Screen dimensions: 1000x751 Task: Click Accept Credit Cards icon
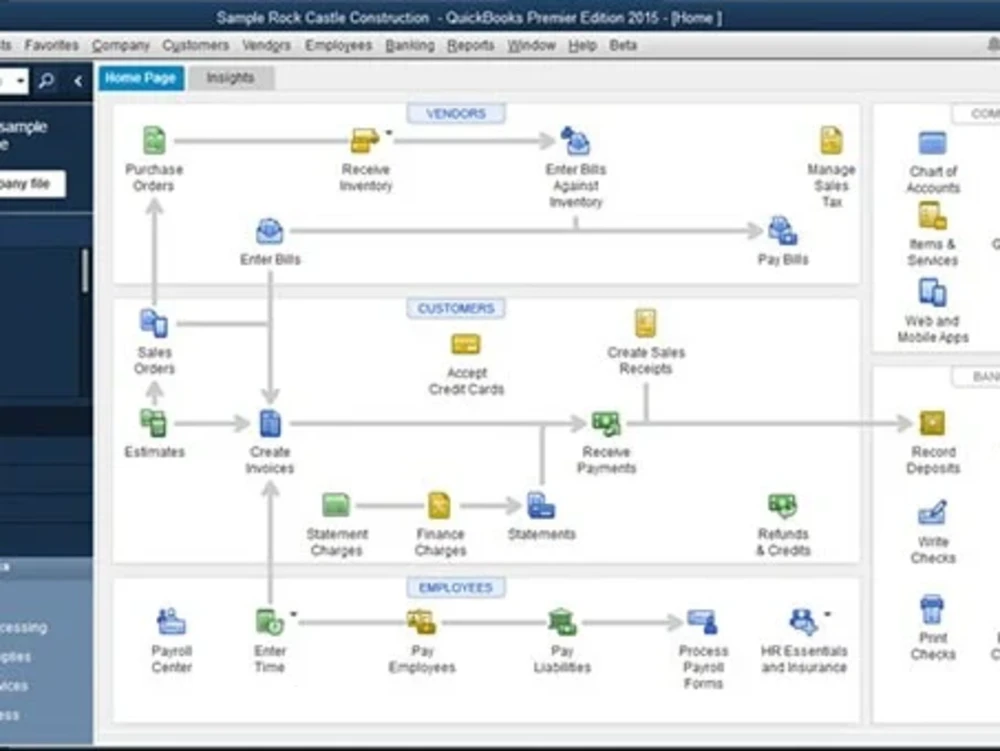(x=466, y=345)
